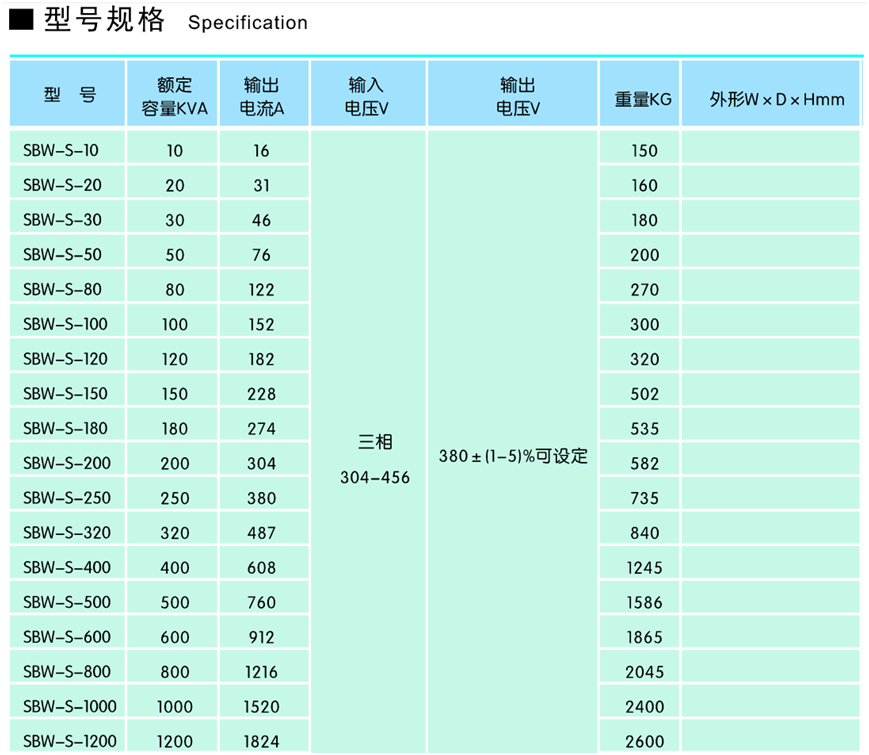Click the 型号 column header
The height and width of the screenshot is (755, 869).
66,92
